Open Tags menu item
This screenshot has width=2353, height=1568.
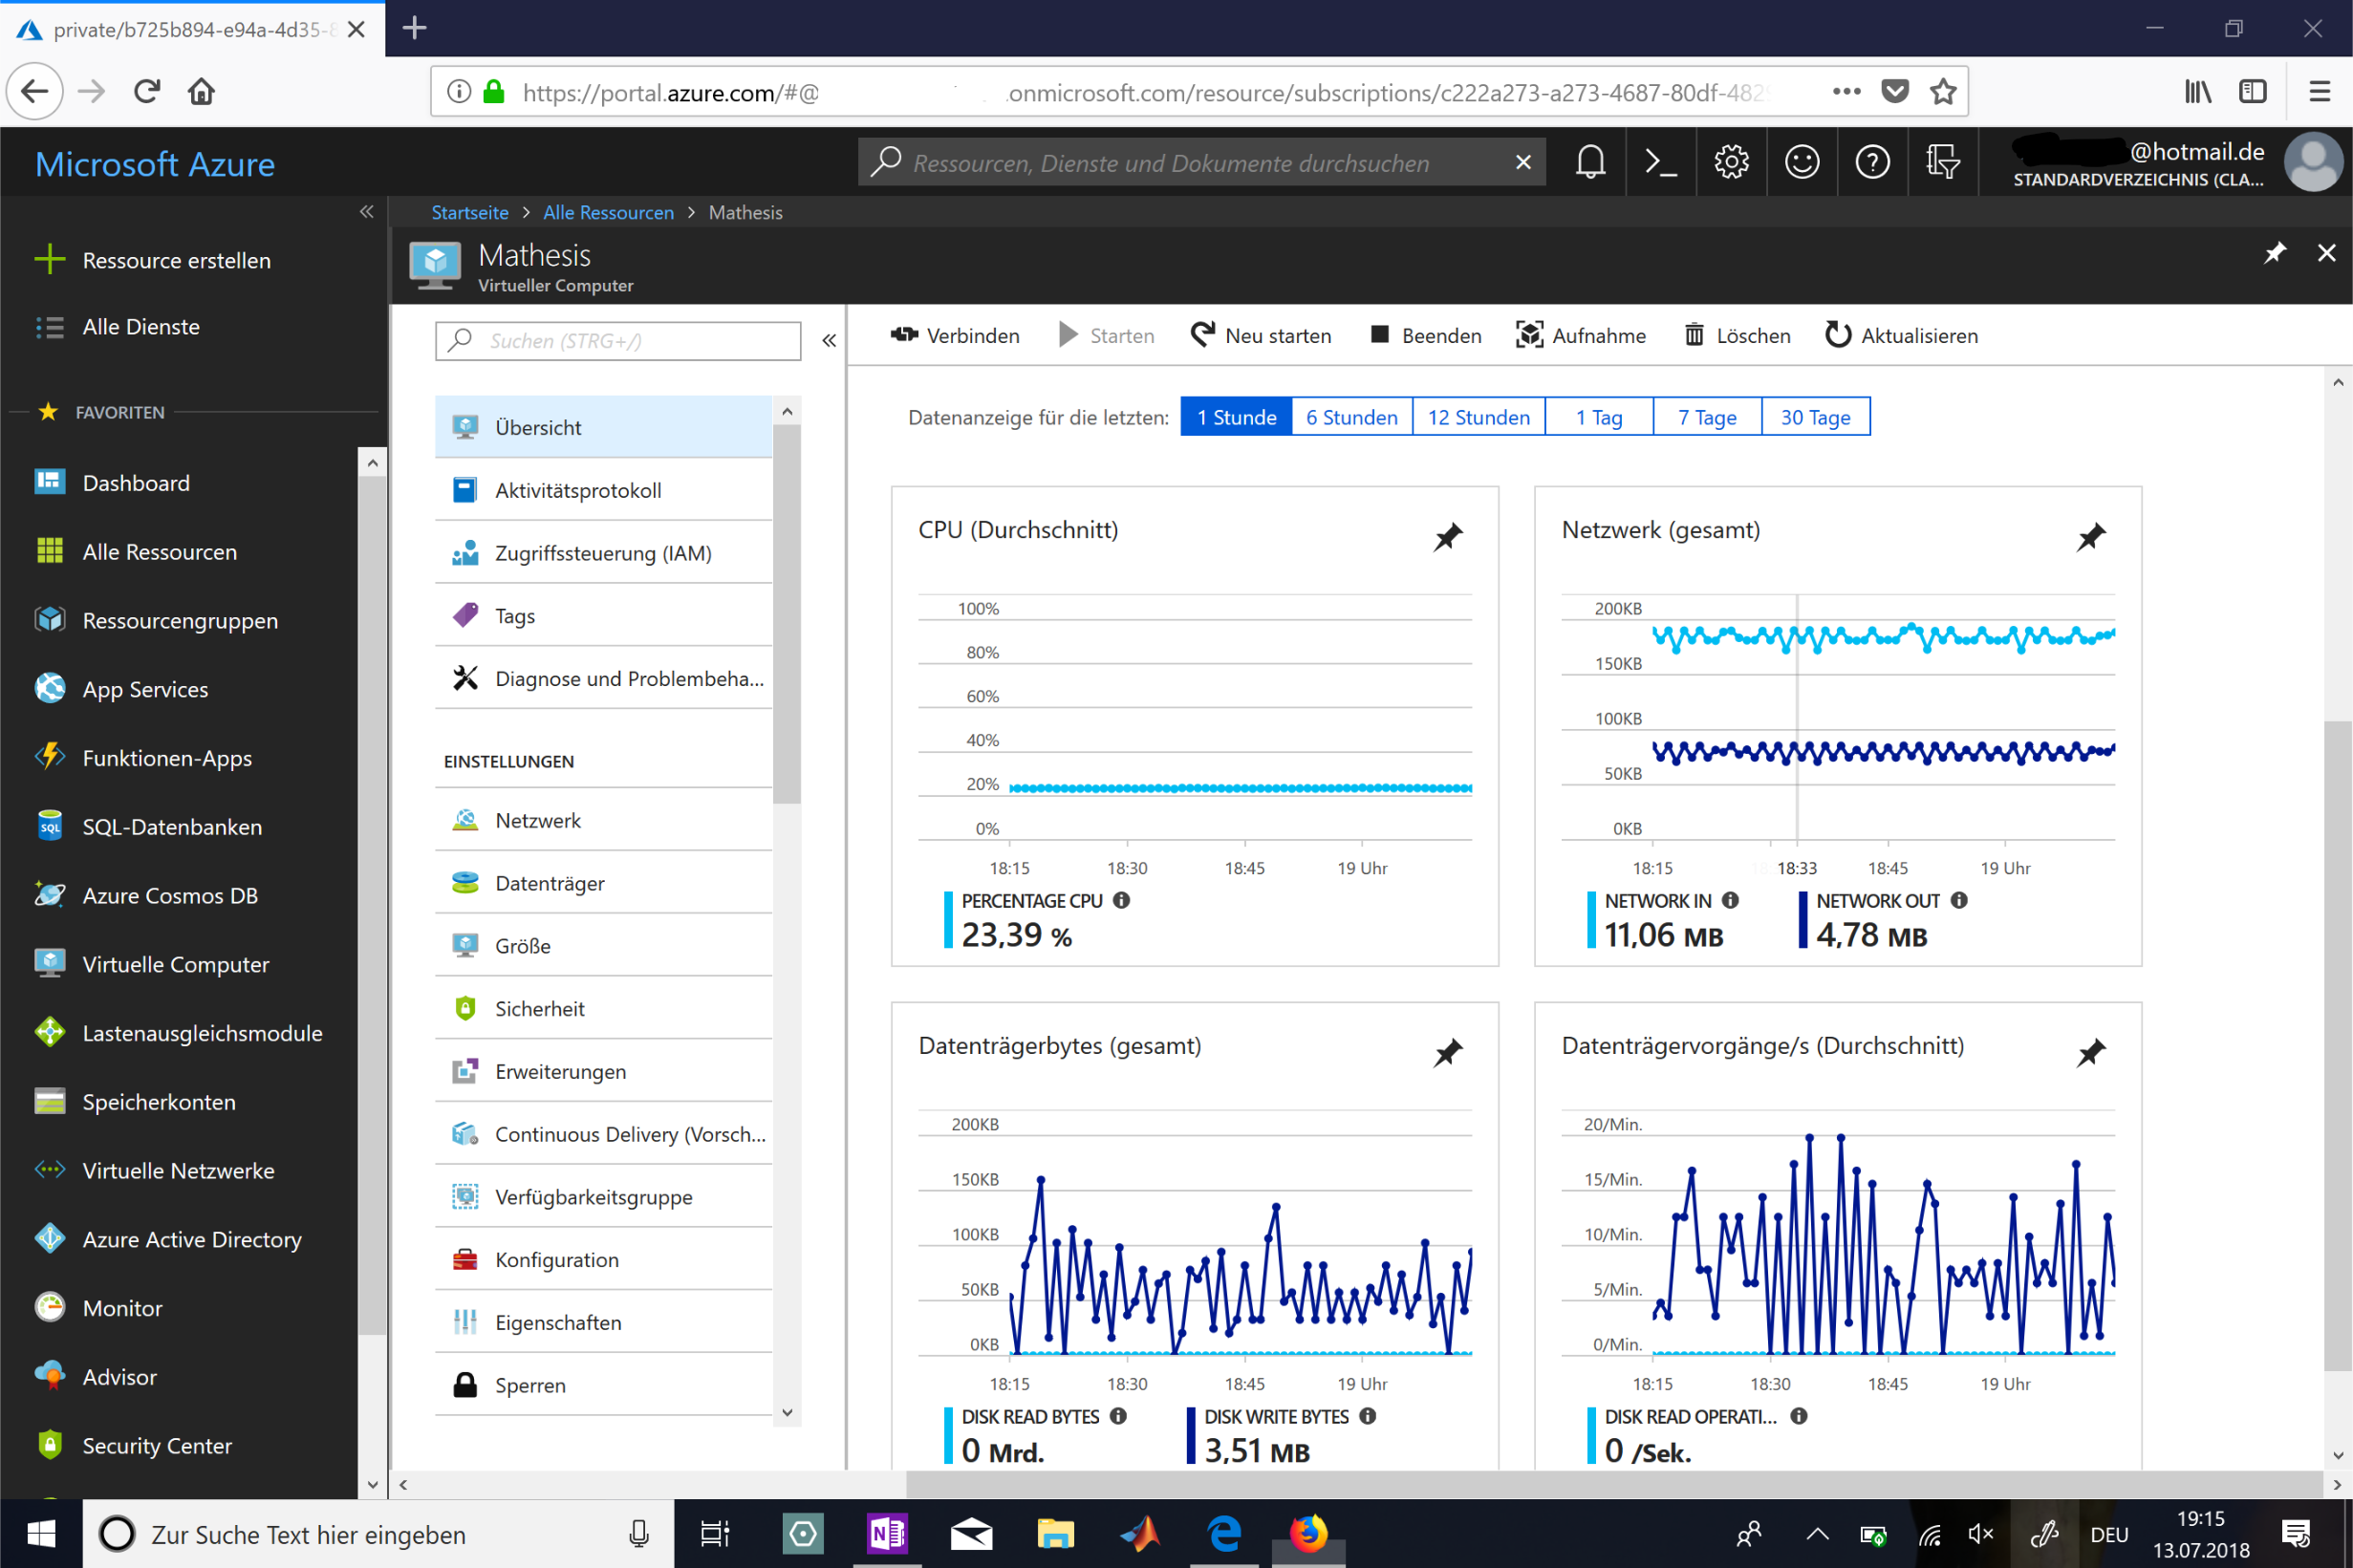click(x=603, y=616)
